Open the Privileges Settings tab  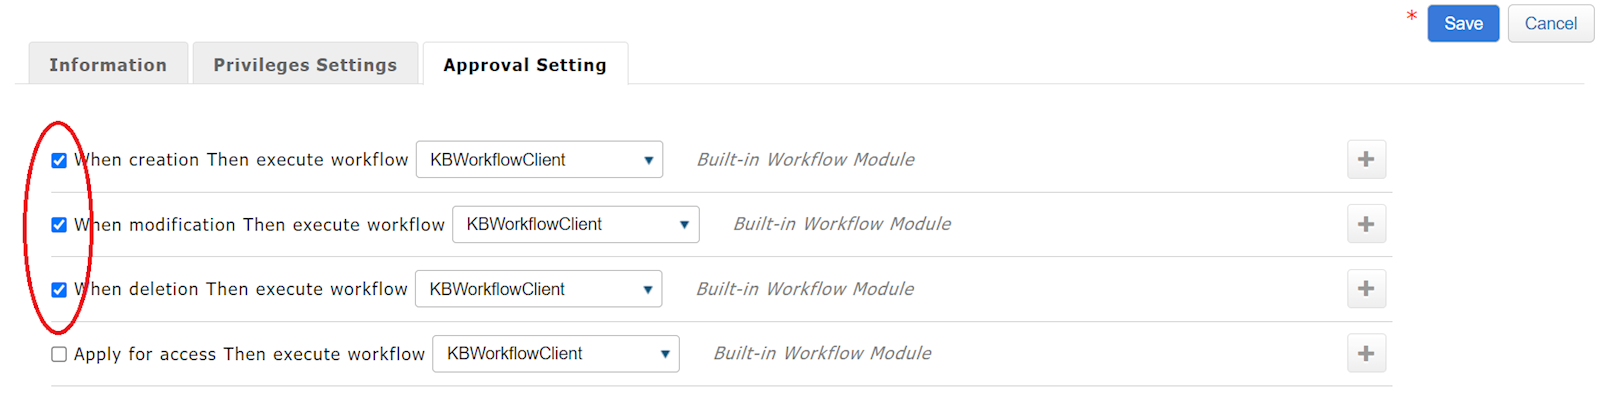[305, 65]
